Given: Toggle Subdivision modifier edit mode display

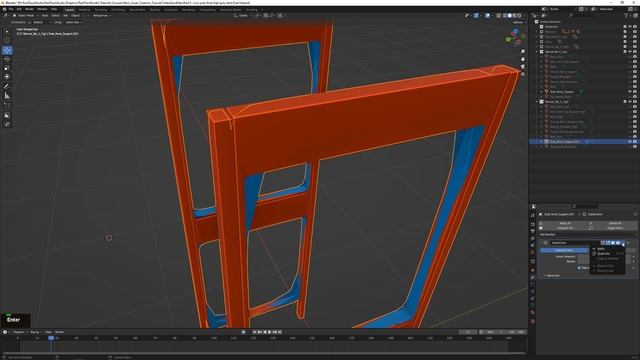Looking at the screenshot, I should pos(608,243).
